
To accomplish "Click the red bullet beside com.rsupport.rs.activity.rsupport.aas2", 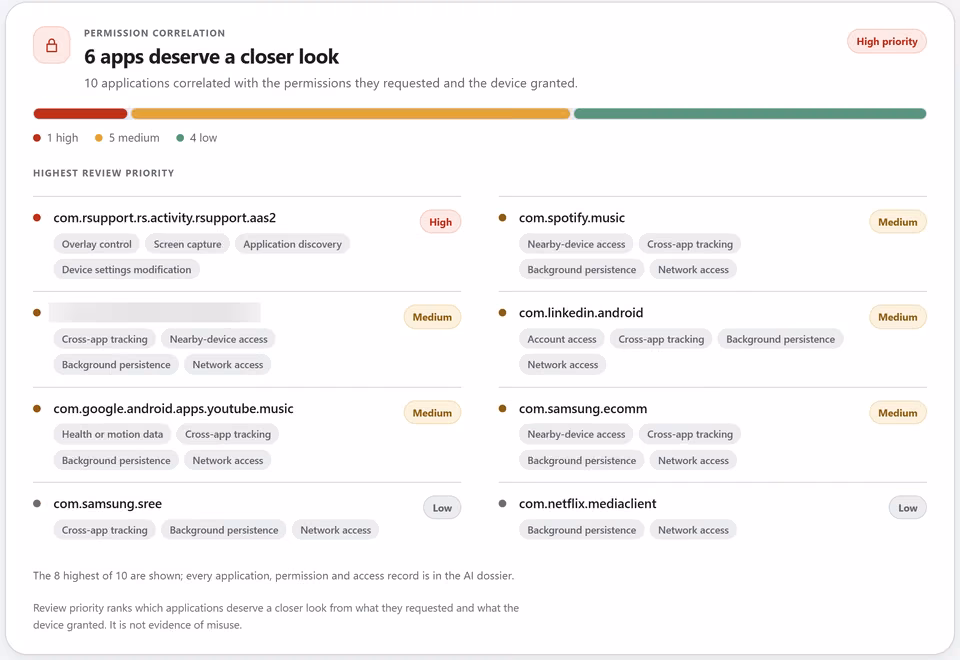I will pyautogui.click(x=37, y=217).
